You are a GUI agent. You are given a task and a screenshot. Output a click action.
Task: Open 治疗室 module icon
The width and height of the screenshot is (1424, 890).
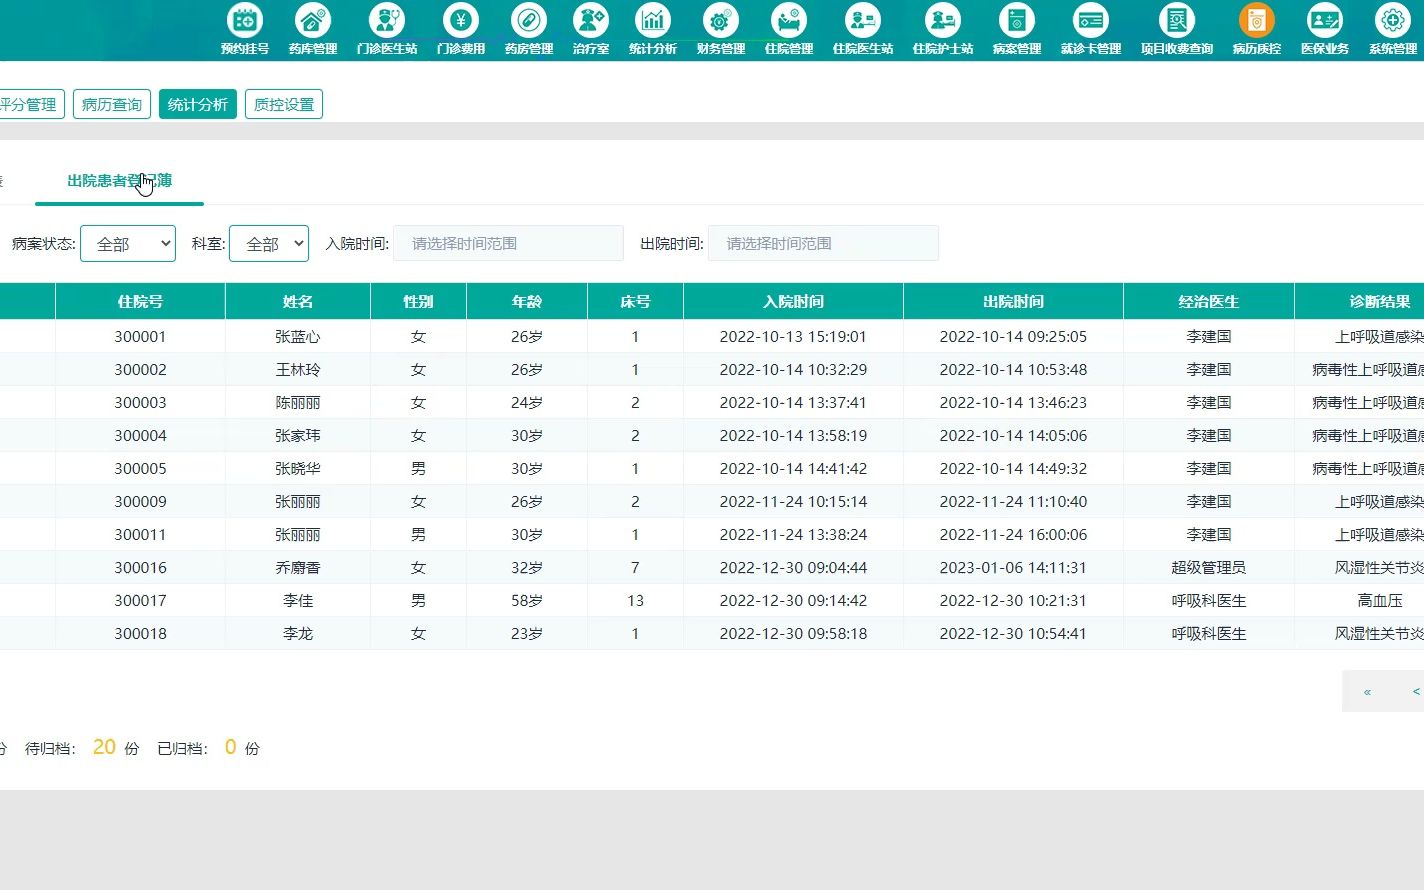click(591, 20)
